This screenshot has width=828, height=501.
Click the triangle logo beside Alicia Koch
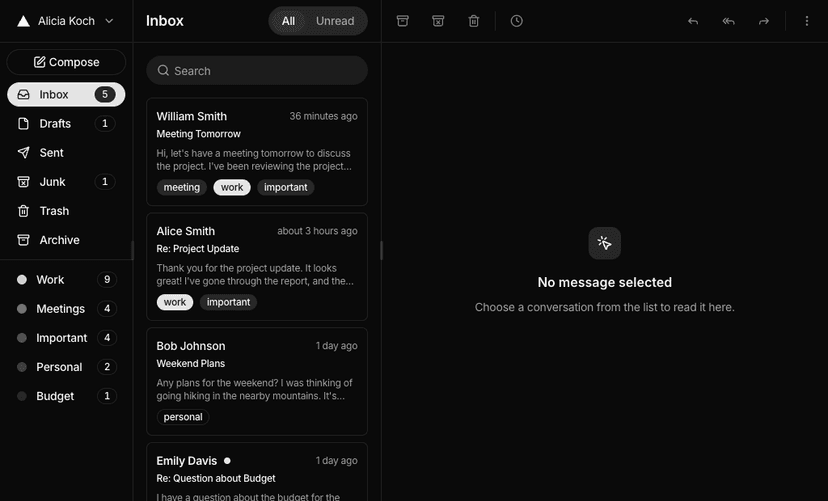(x=23, y=21)
